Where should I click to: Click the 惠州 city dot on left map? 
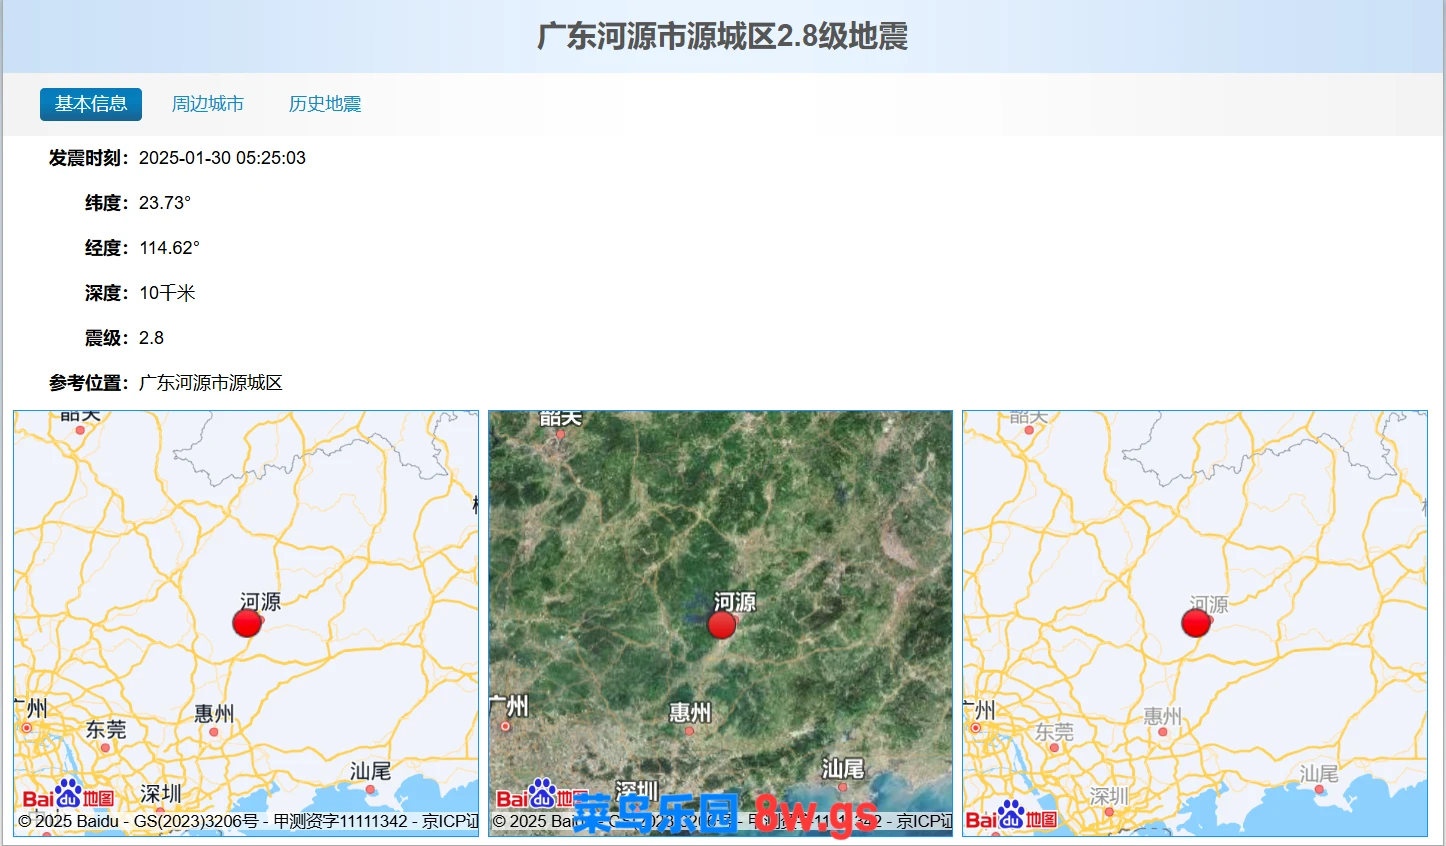coord(214,732)
